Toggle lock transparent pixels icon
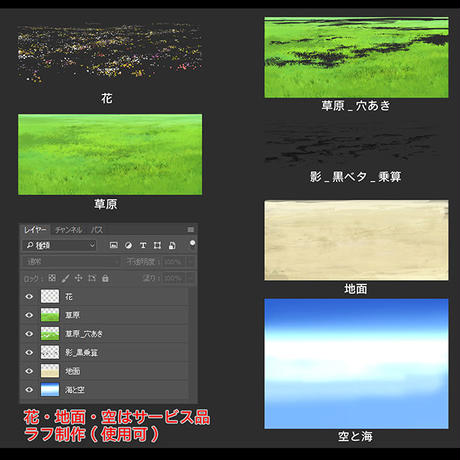The width and height of the screenshot is (460, 460). 52,278
